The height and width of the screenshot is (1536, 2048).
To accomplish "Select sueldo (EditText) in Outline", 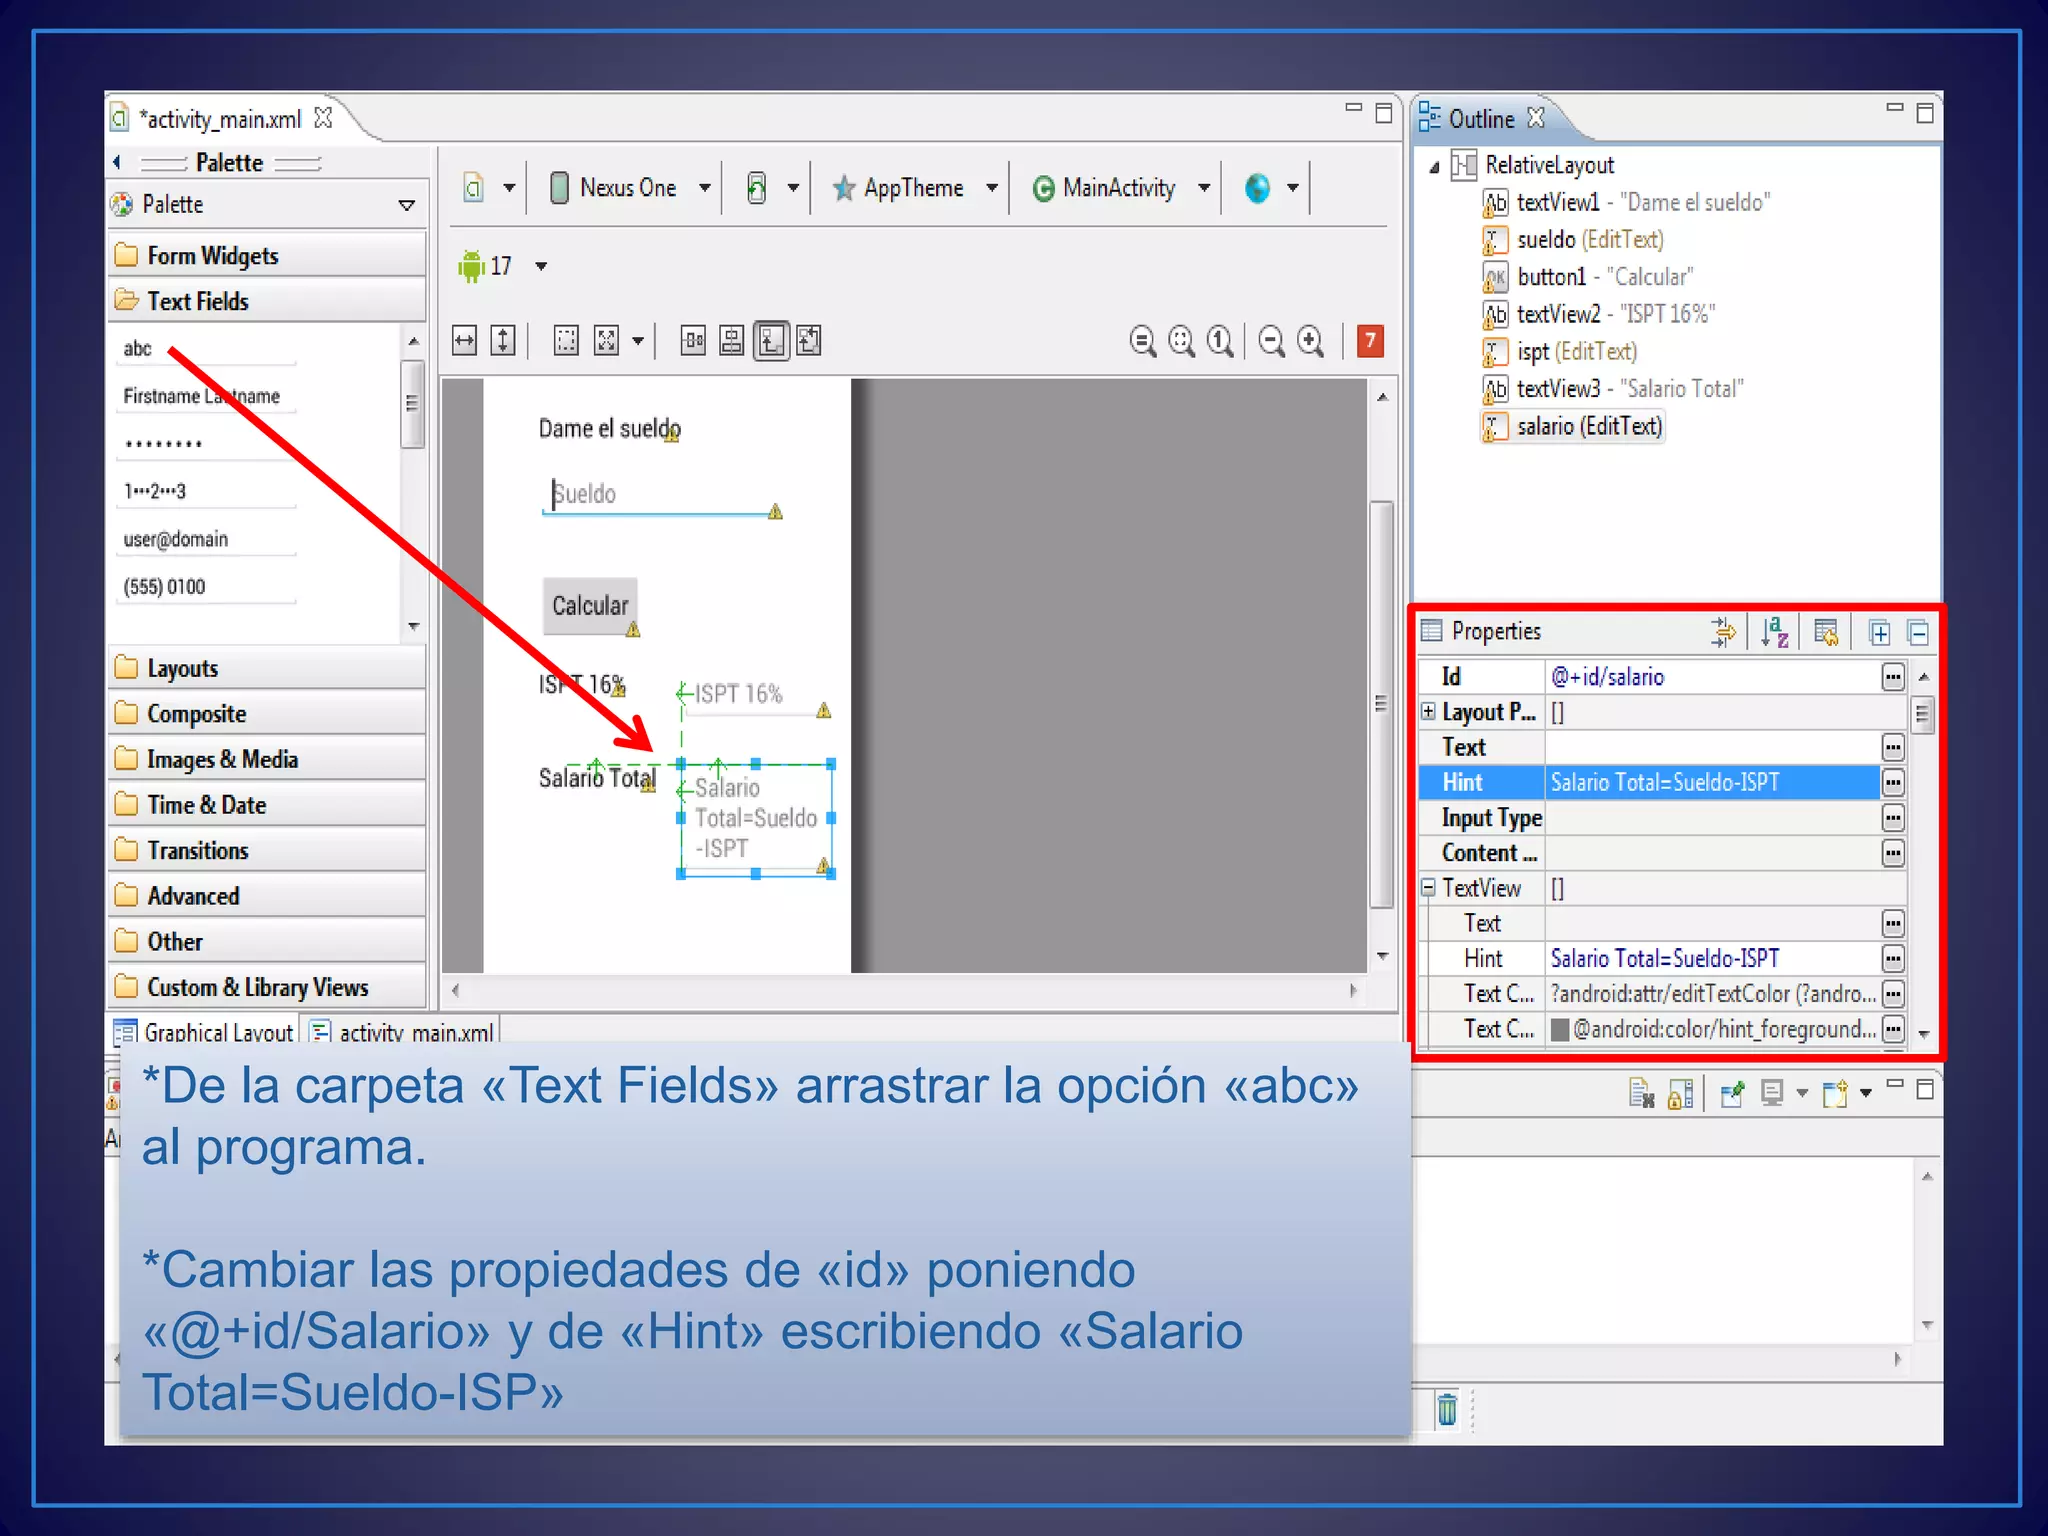I will tap(1574, 240).
